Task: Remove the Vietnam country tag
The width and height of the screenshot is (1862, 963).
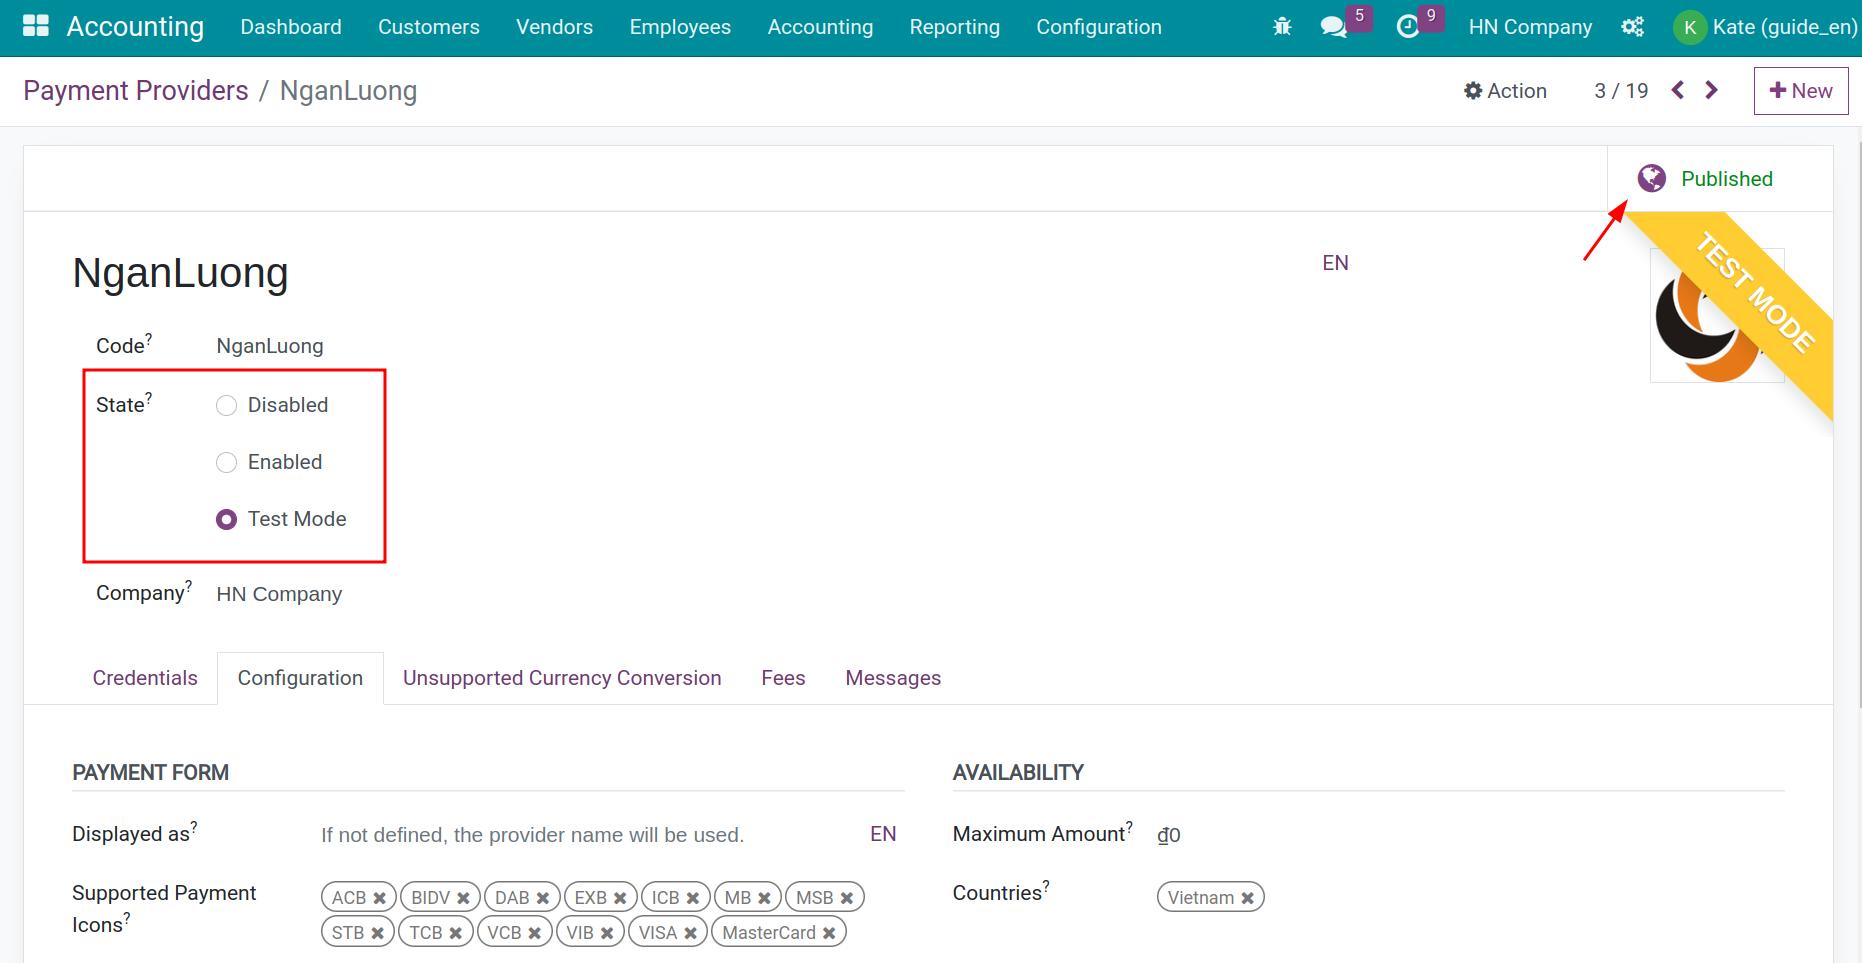Action: (x=1247, y=898)
